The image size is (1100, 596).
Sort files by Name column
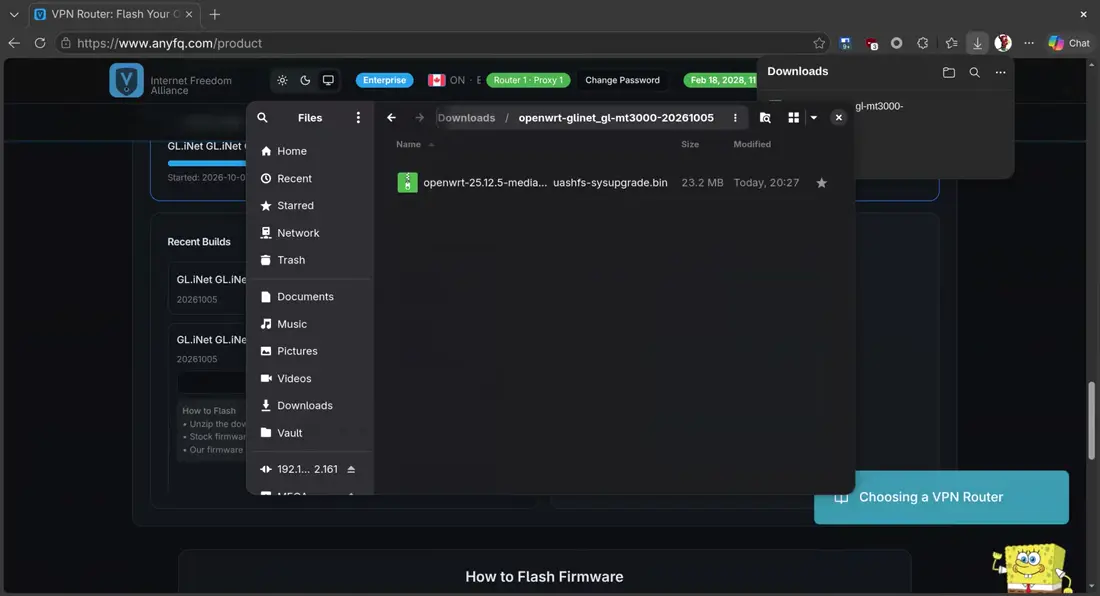click(x=408, y=144)
